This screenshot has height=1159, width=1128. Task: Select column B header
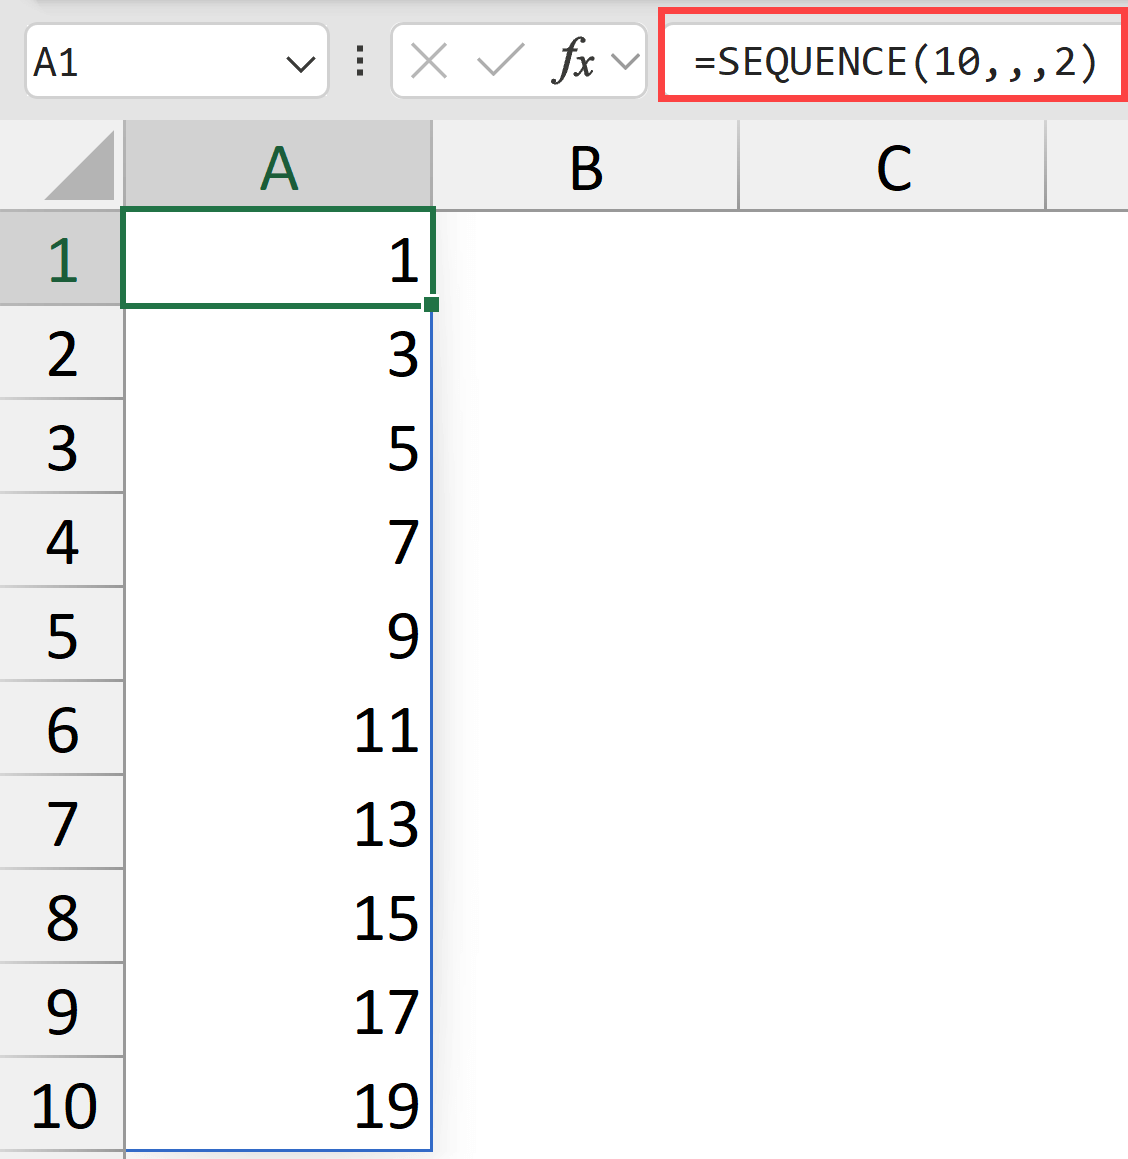tap(585, 166)
